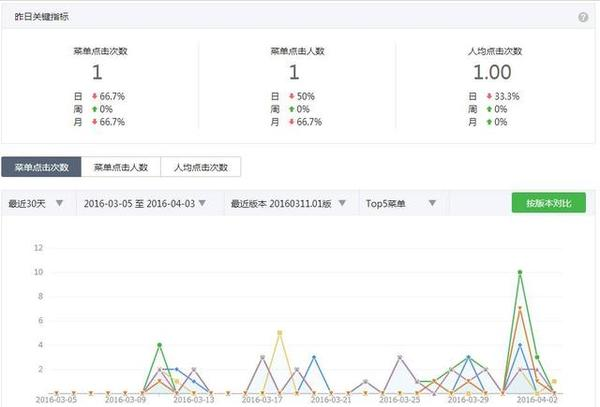Viewport: 600px width, 407px height.
Task: Switch to 菜单点击人数 tab
Action: coord(121,167)
